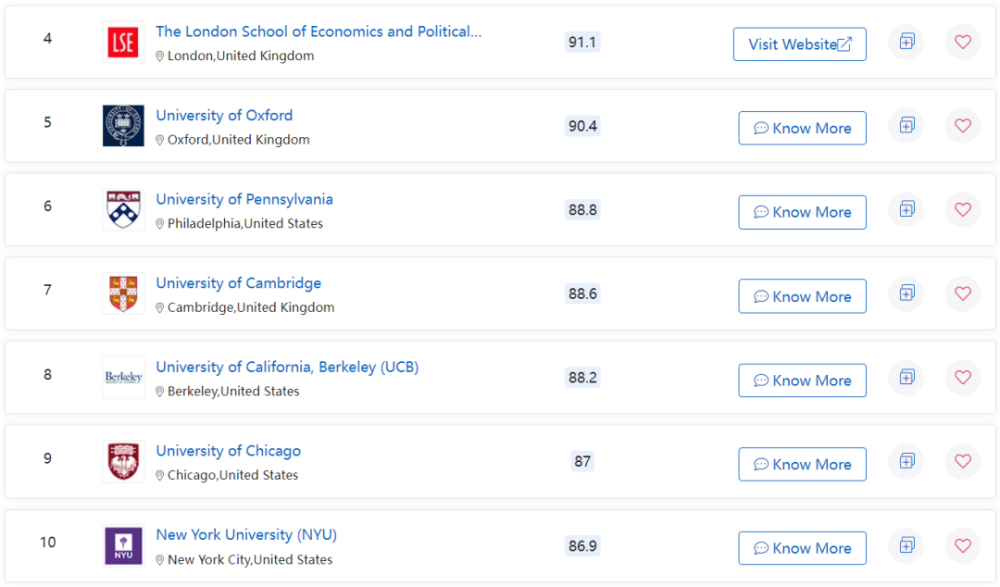Add University of Chicago to compare
This screenshot has width=1000, height=587.
[x=906, y=461]
